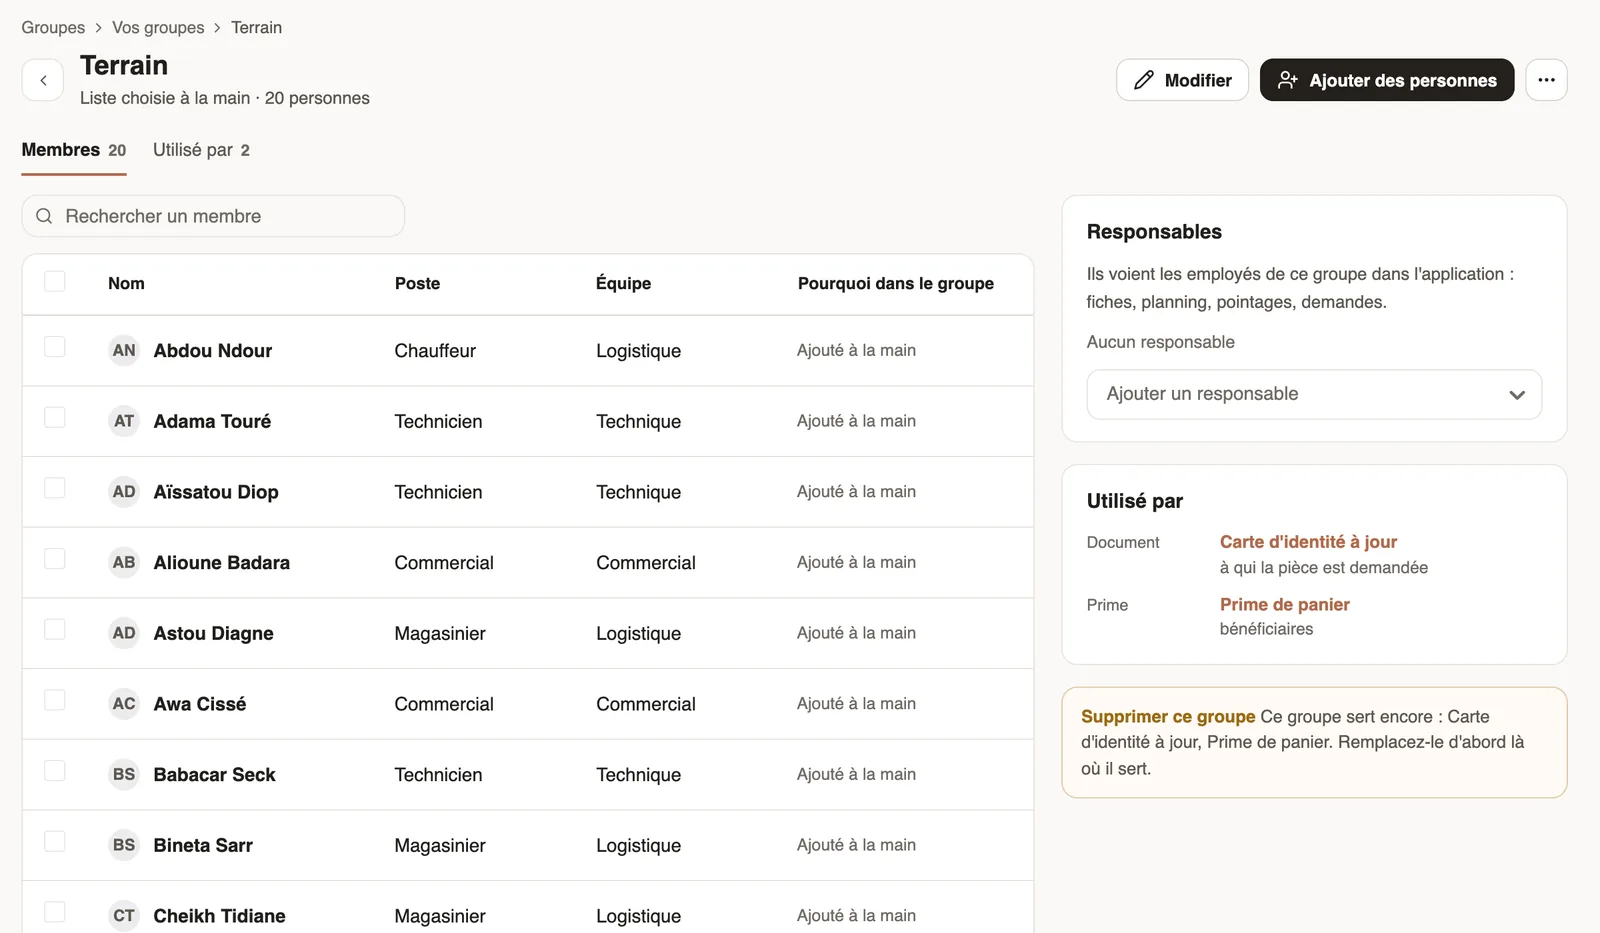Toggle the select-all checkbox in table header
The height and width of the screenshot is (933, 1600).
(55, 282)
